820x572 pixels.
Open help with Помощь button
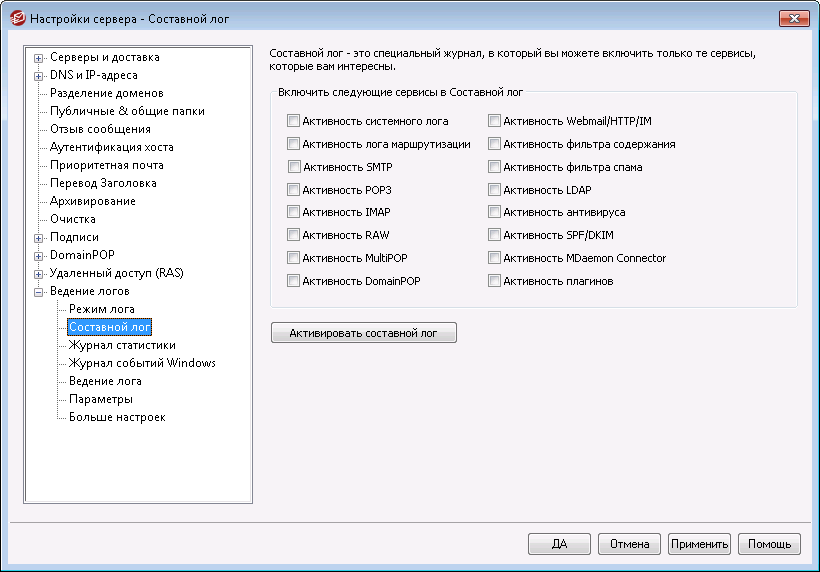click(x=769, y=544)
